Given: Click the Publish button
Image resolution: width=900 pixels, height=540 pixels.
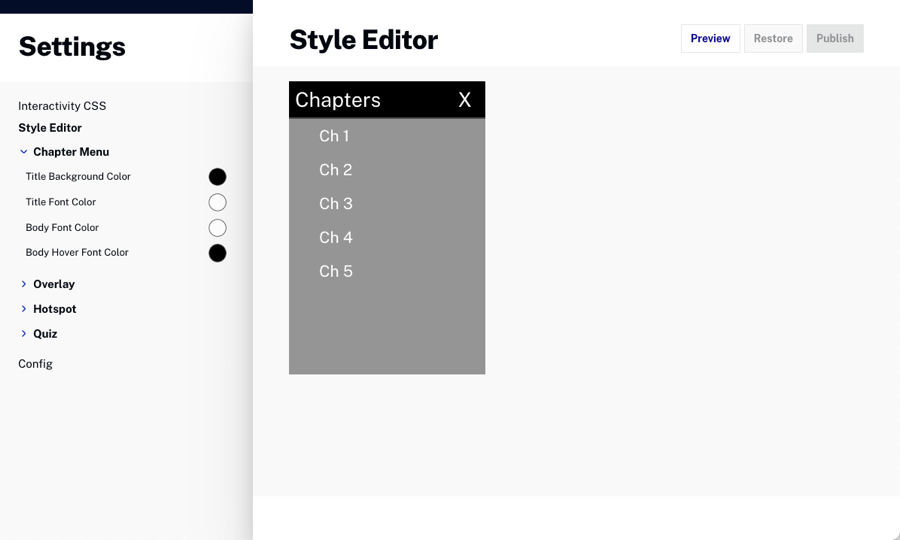Looking at the screenshot, I should pyautogui.click(x=834, y=38).
